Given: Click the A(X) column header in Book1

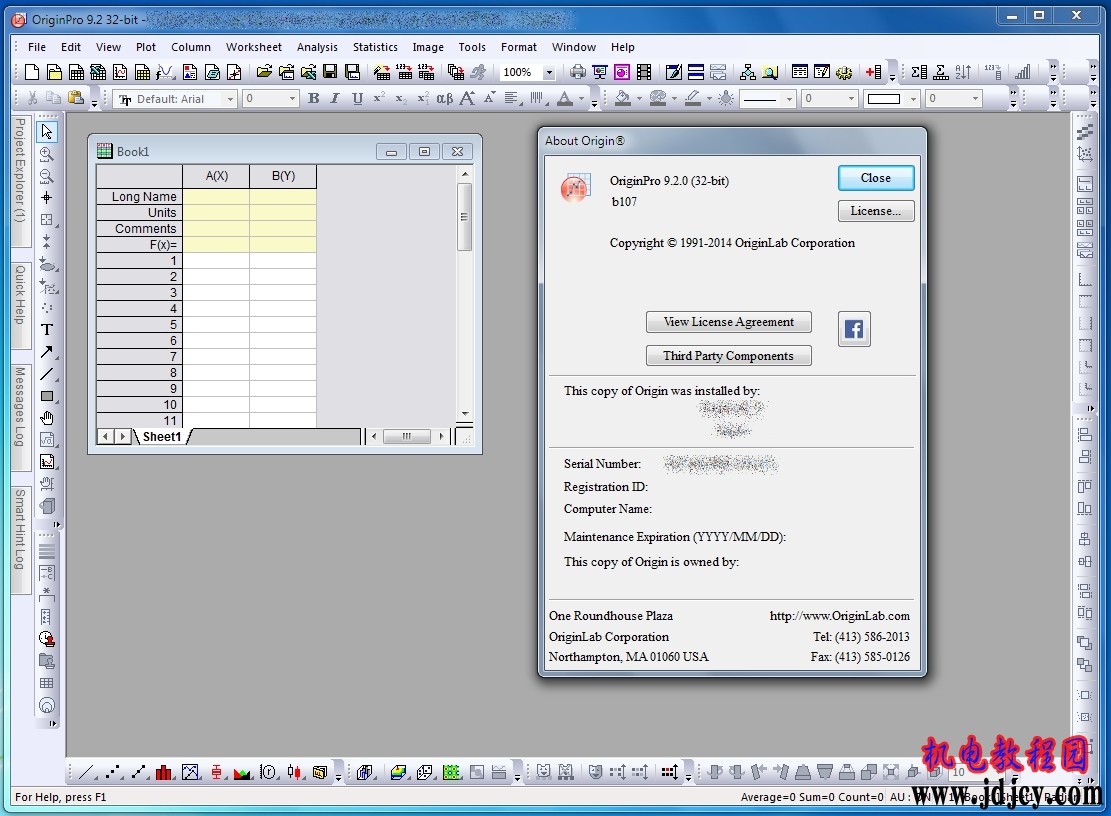Looking at the screenshot, I should [217, 176].
